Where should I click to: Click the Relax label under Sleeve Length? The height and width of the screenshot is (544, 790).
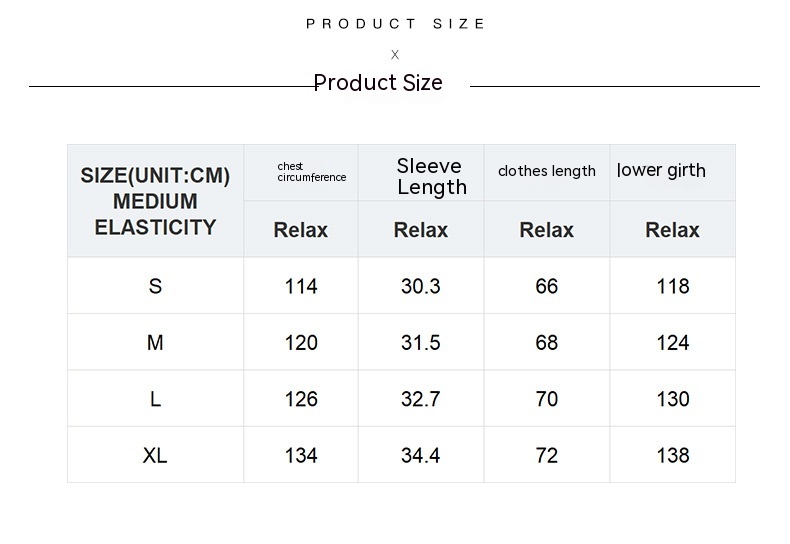pos(420,230)
